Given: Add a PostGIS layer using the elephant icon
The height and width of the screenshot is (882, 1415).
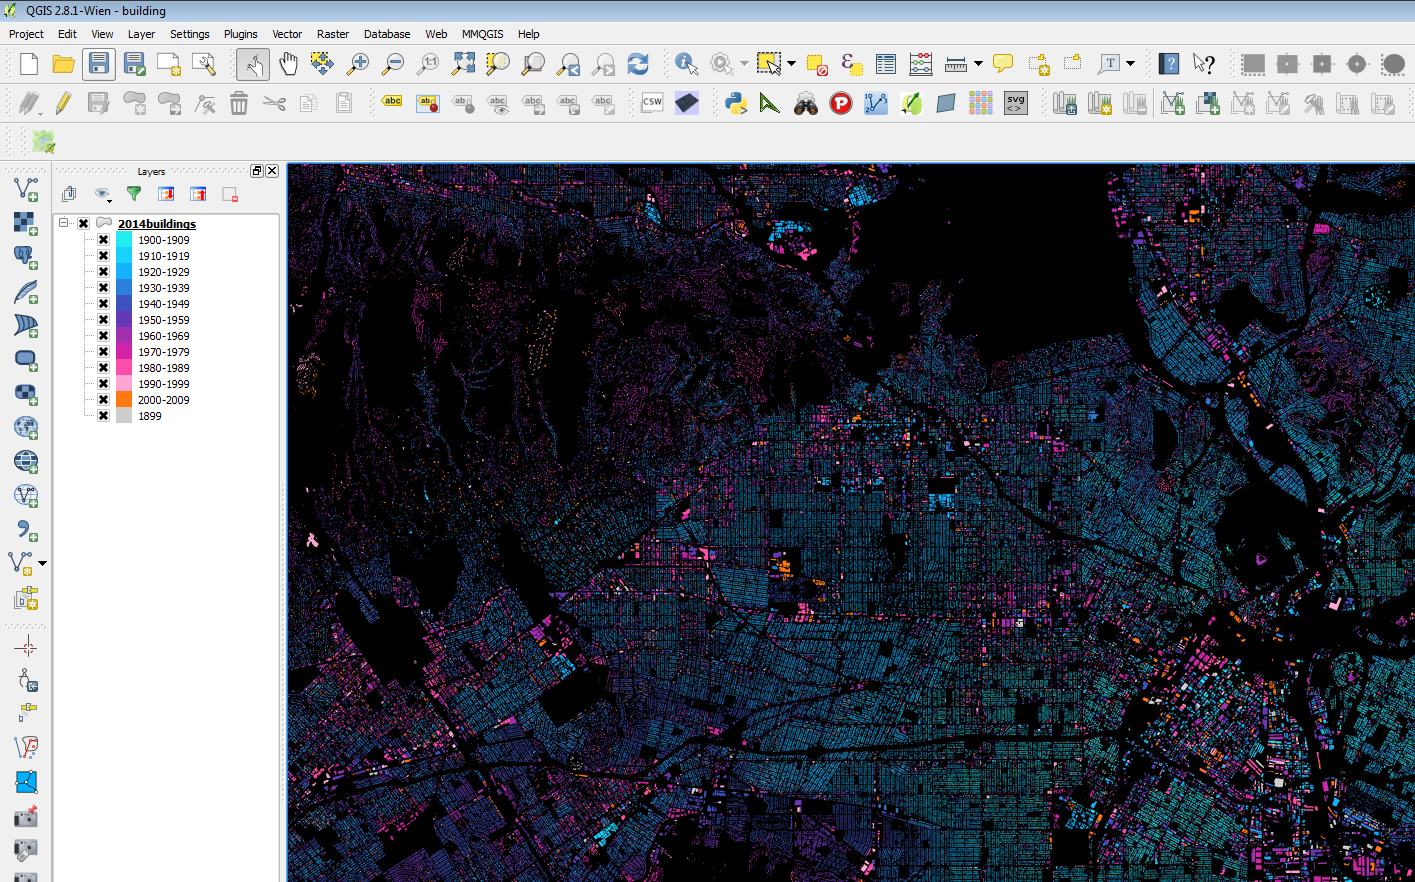Looking at the screenshot, I should [x=26, y=257].
